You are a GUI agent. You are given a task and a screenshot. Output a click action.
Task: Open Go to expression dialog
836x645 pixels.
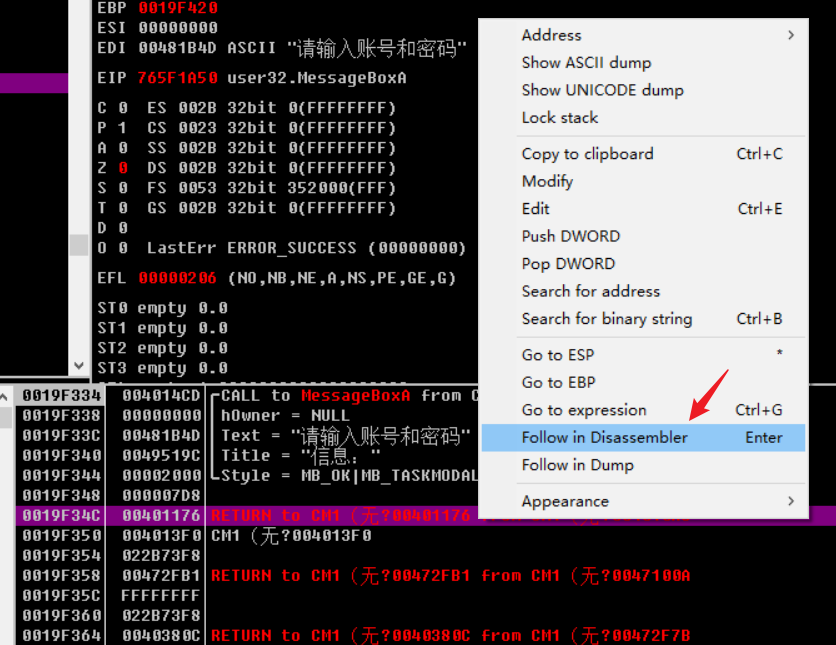(583, 410)
